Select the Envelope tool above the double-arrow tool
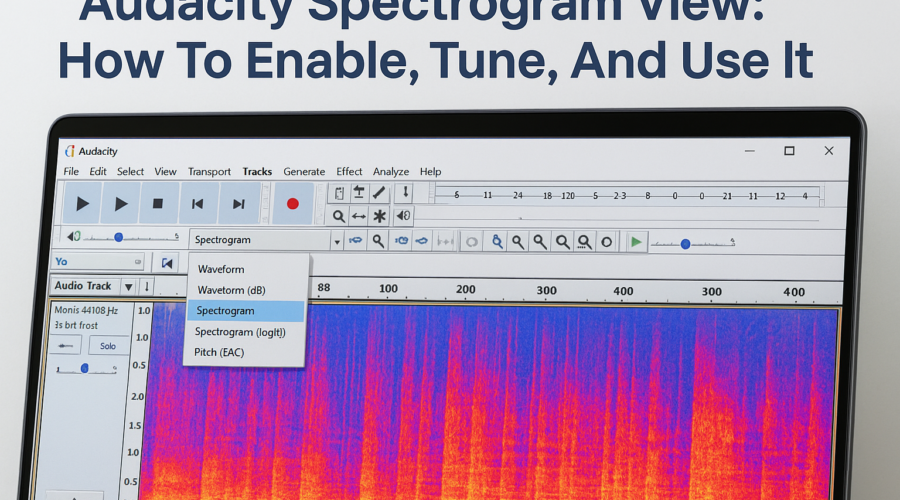900x500 pixels. click(x=359, y=193)
